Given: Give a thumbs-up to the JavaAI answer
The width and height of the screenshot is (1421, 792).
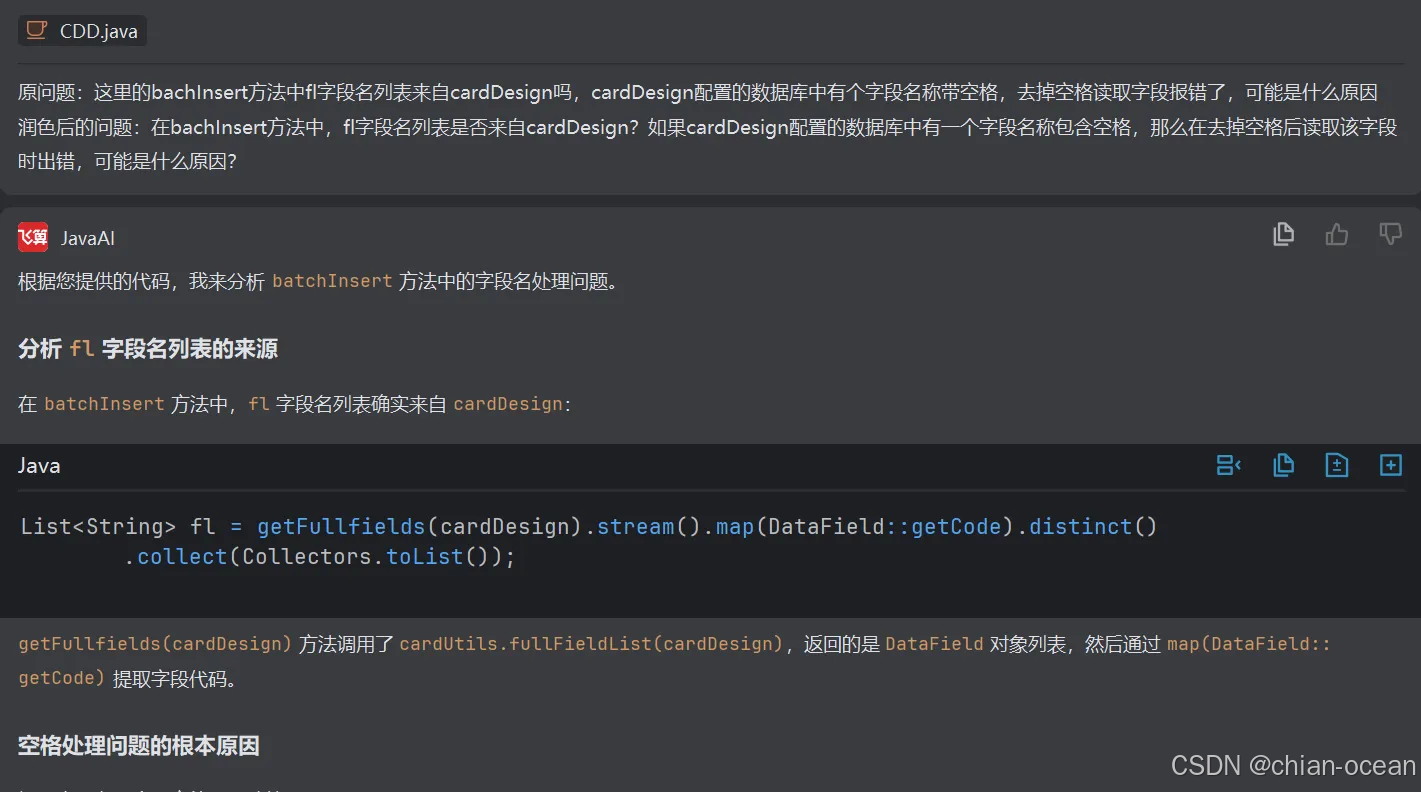Looking at the screenshot, I should click(x=1337, y=233).
